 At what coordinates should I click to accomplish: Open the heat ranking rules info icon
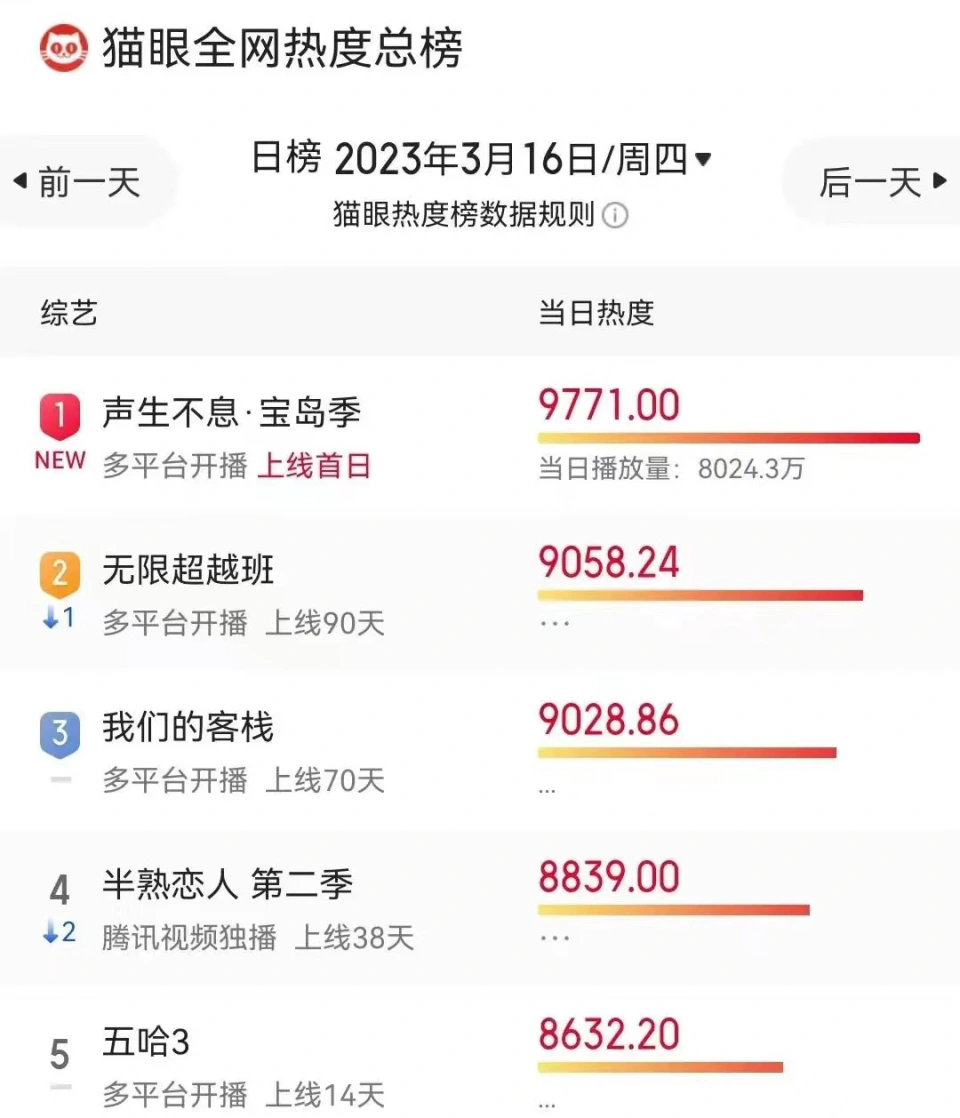pyautogui.click(x=615, y=215)
